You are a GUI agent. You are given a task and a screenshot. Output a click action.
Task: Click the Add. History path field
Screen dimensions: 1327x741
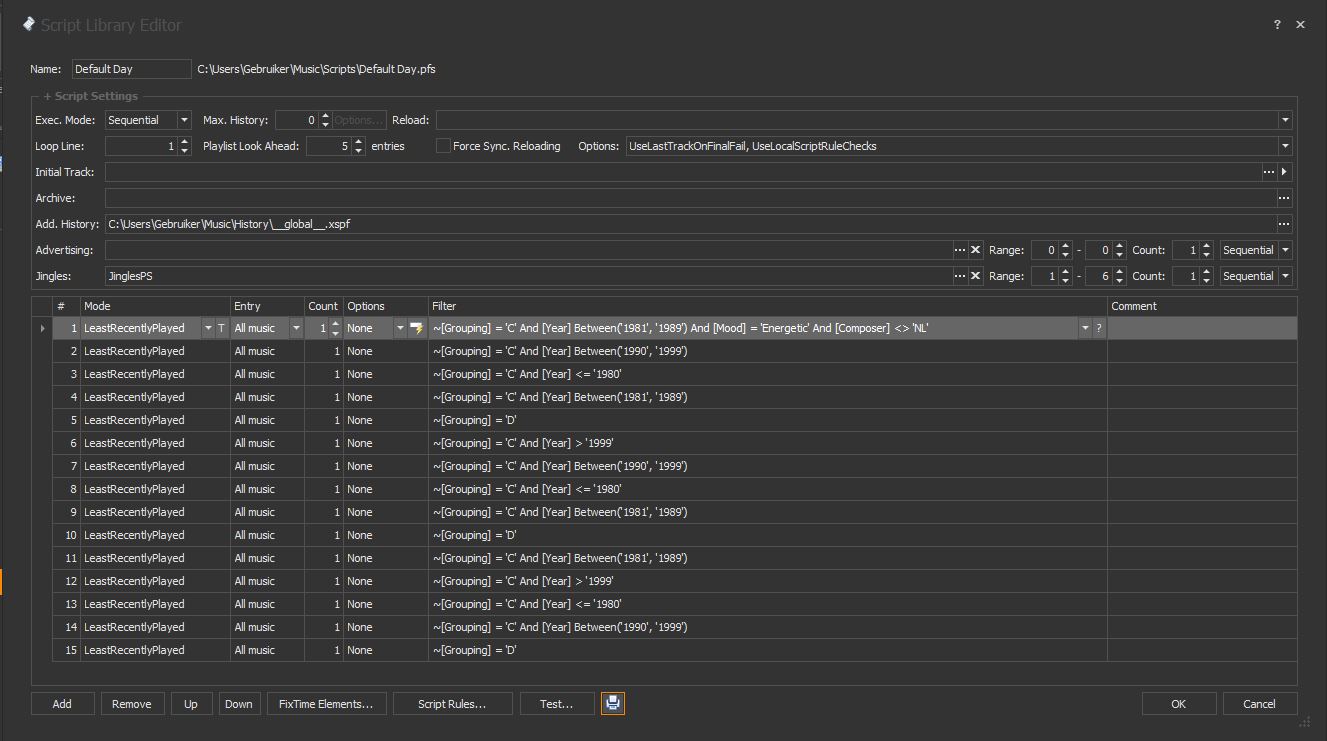[x=690, y=224]
